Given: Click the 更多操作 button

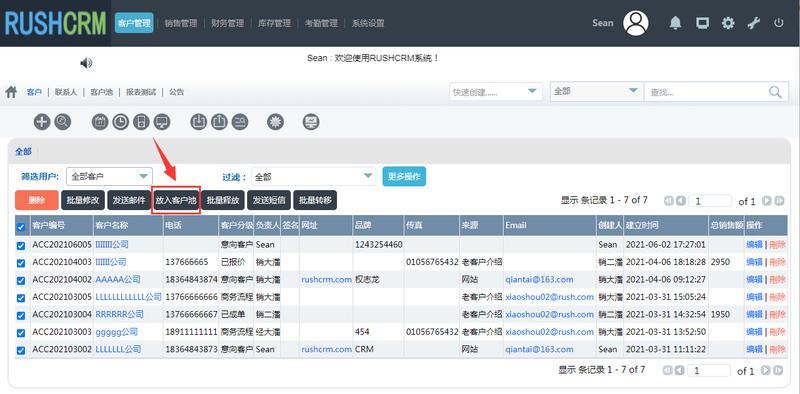Looking at the screenshot, I should click(x=404, y=177).
